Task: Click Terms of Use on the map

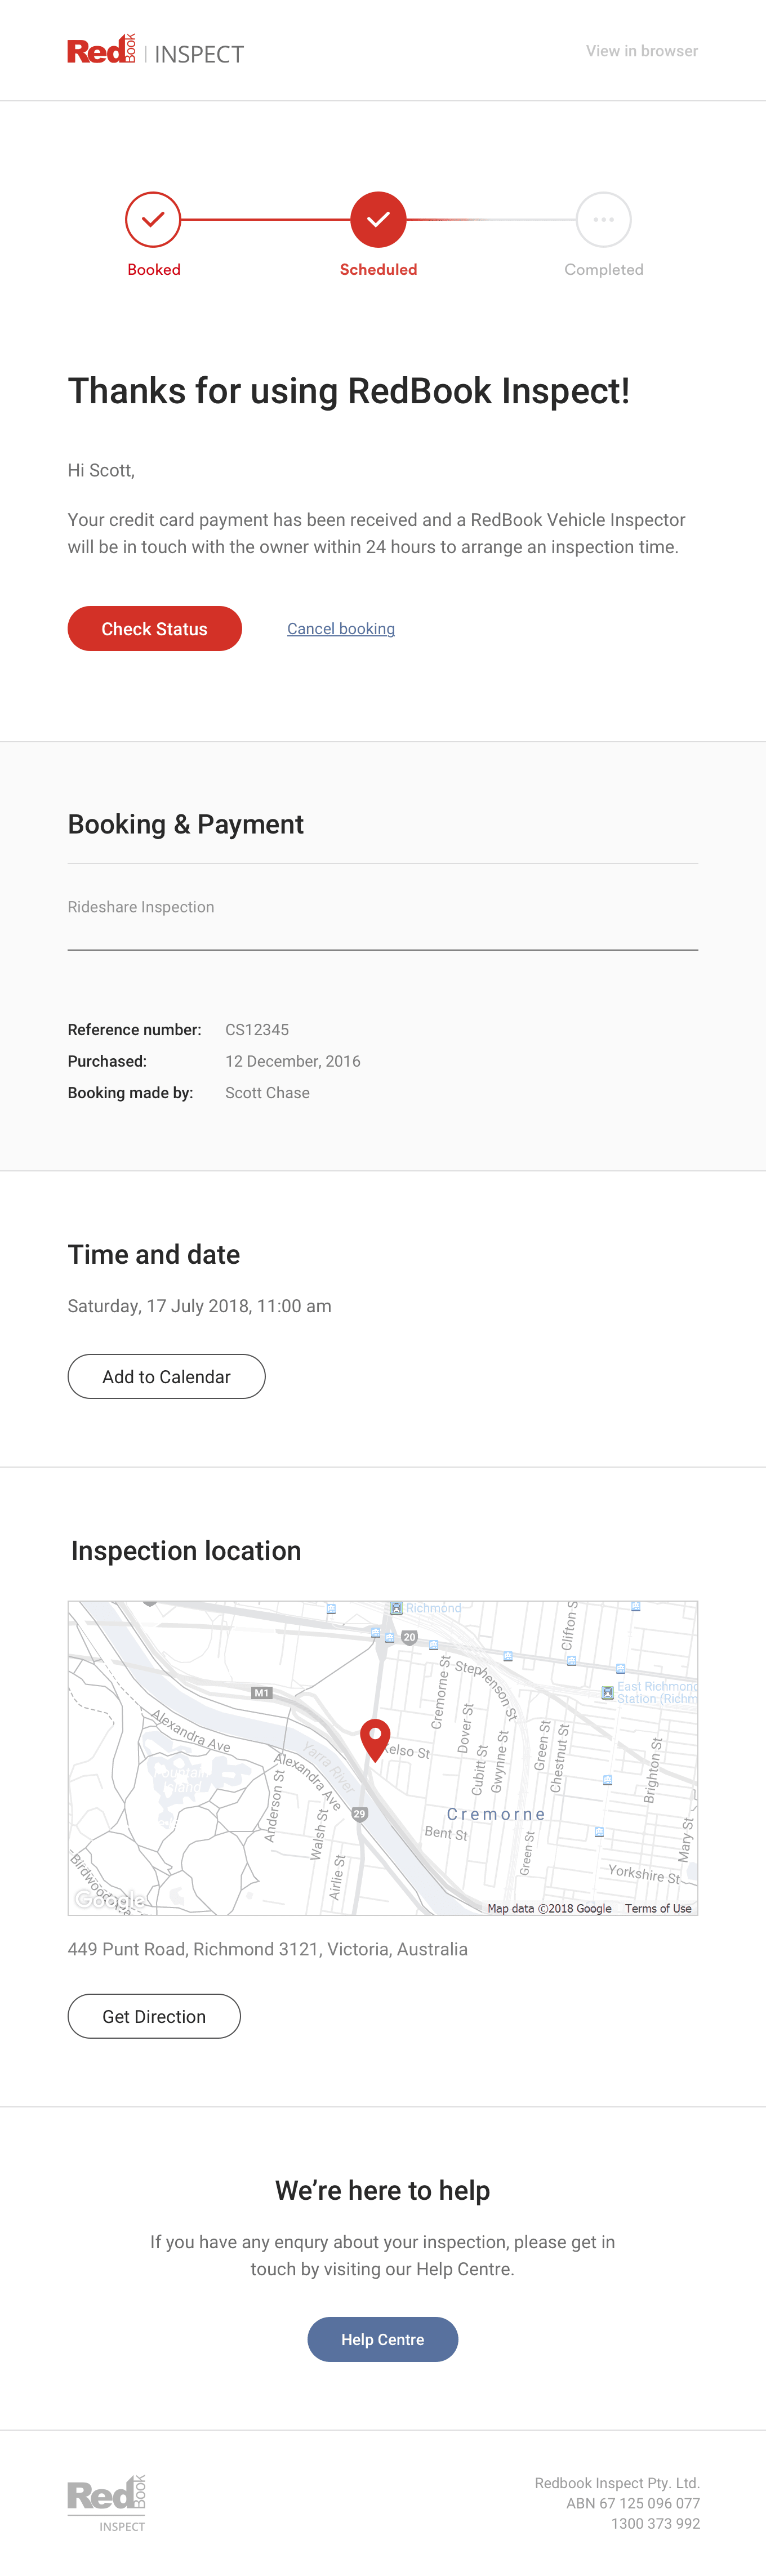Action: pyautogui.click(x=658, y=1908)
